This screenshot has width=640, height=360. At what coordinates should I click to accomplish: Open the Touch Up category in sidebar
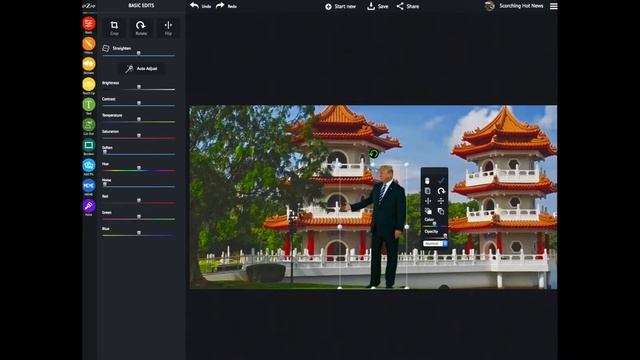pyautogui.click(x=89, y=84)
